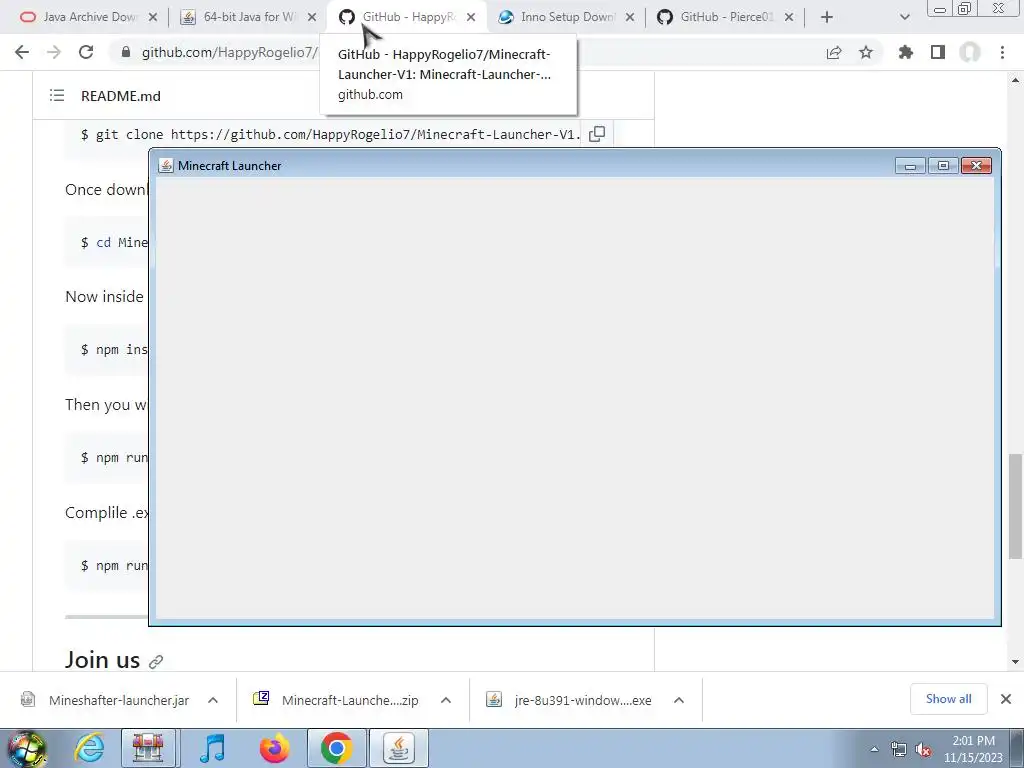Launch Internet Explorer from taskbar
Viewport: 1024px width, 768px height.
coord(89,748)
